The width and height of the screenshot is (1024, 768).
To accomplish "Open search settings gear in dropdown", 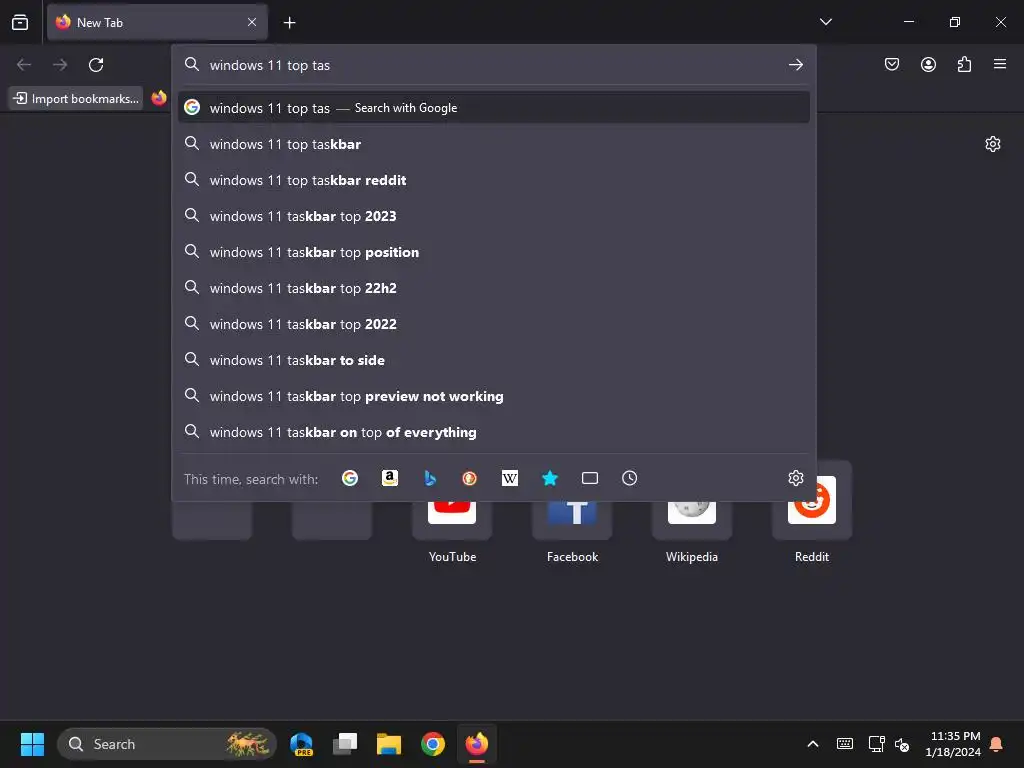I will click(x=795, y=478).
